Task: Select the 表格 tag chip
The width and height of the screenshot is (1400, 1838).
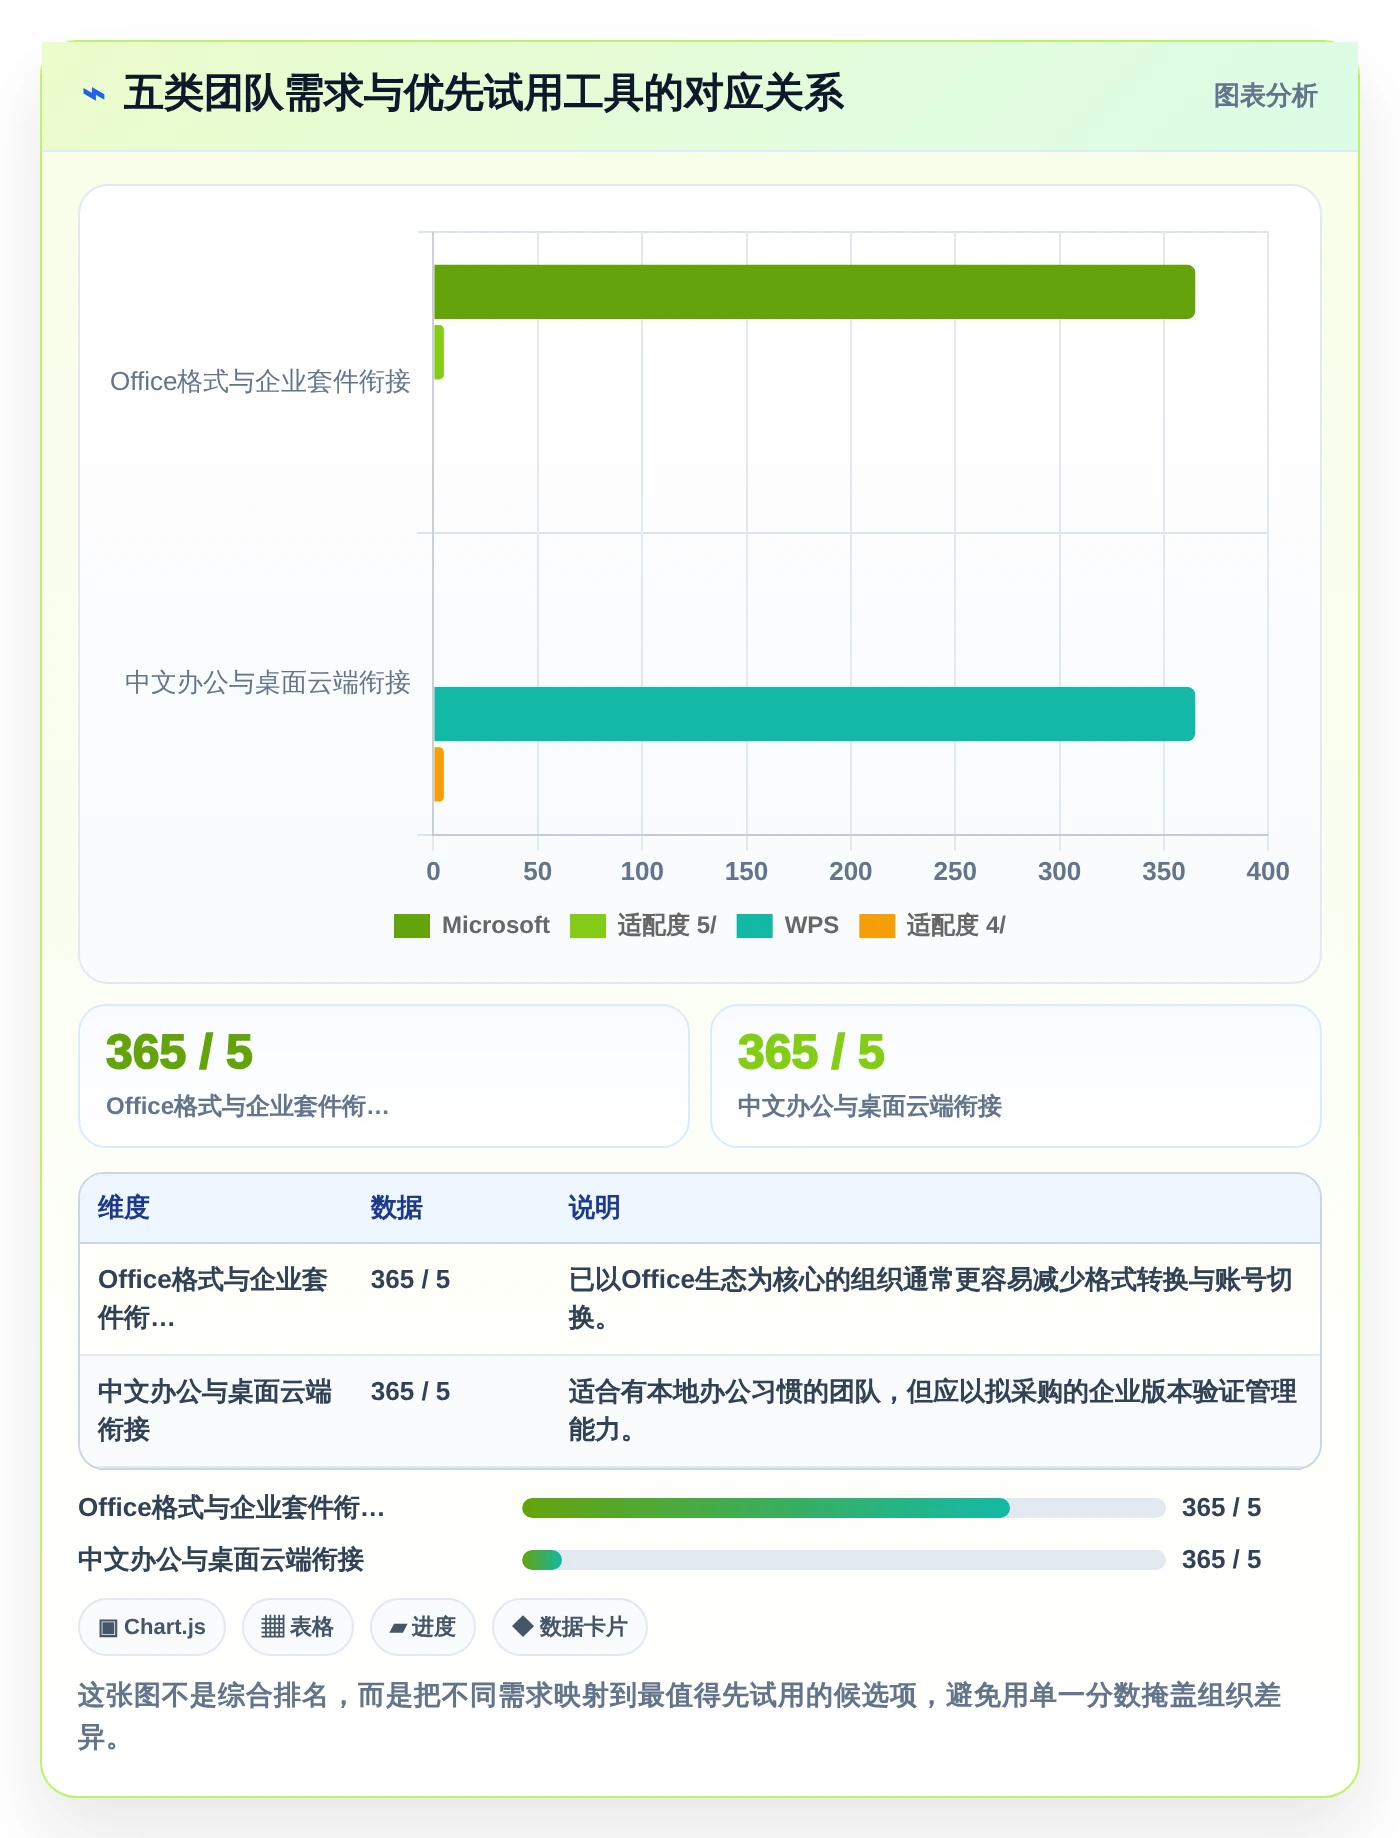Action: 298,1627
